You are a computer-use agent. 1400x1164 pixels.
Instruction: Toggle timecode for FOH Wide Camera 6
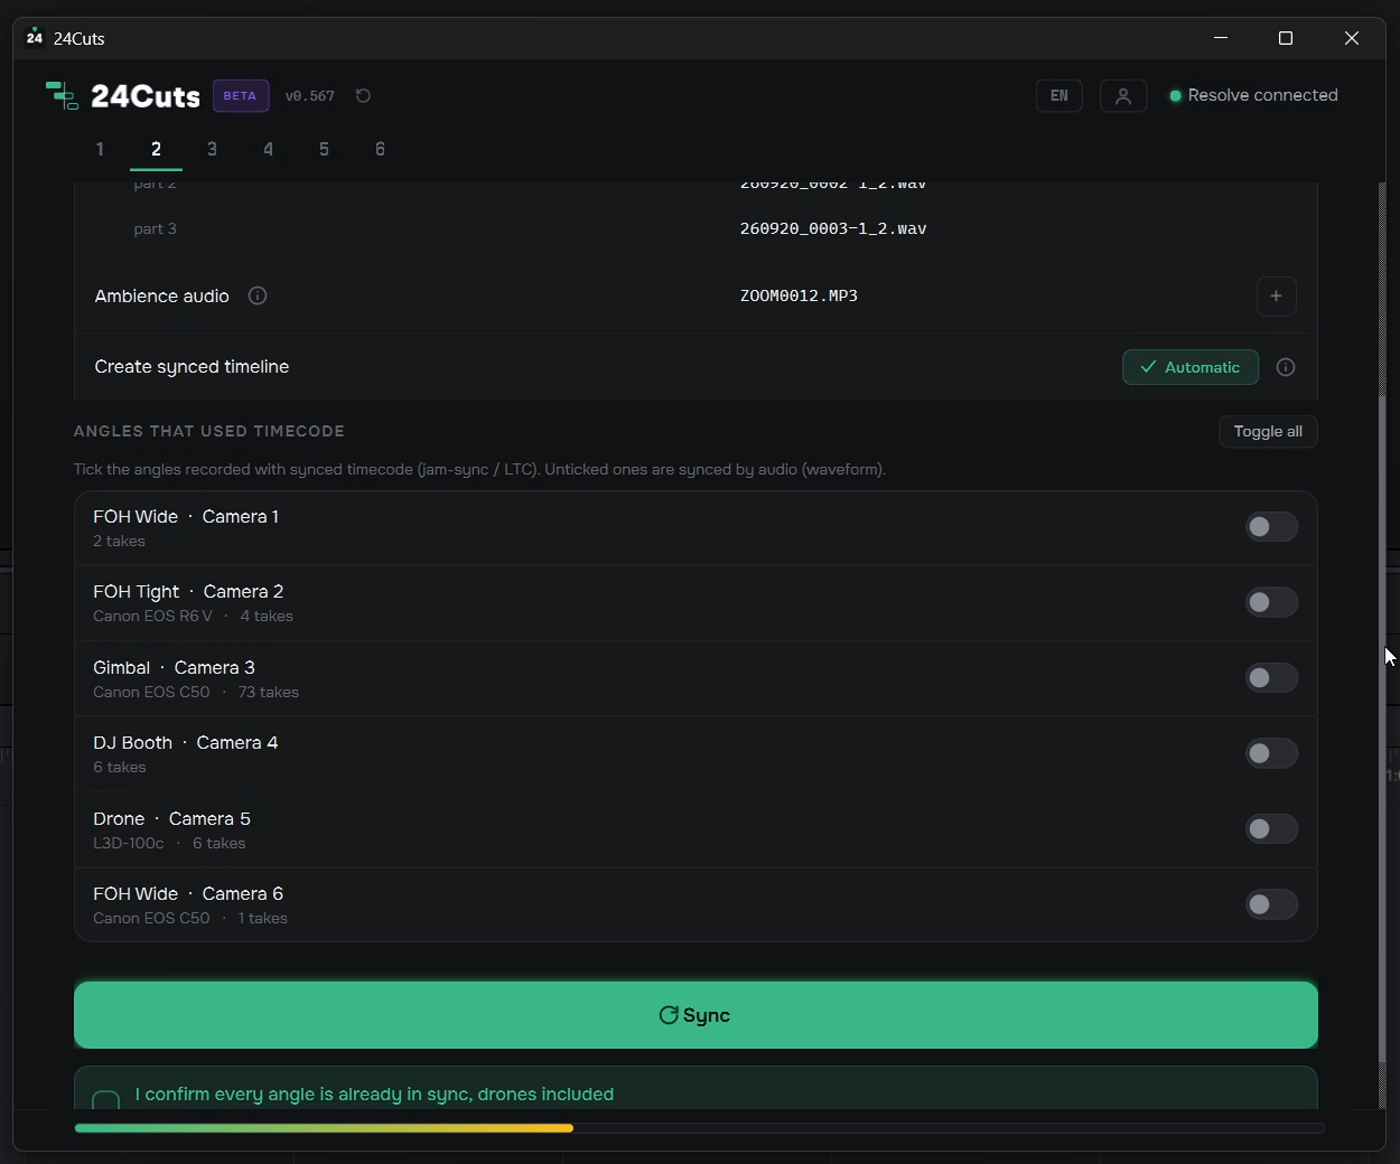(x=1271, y=904)
